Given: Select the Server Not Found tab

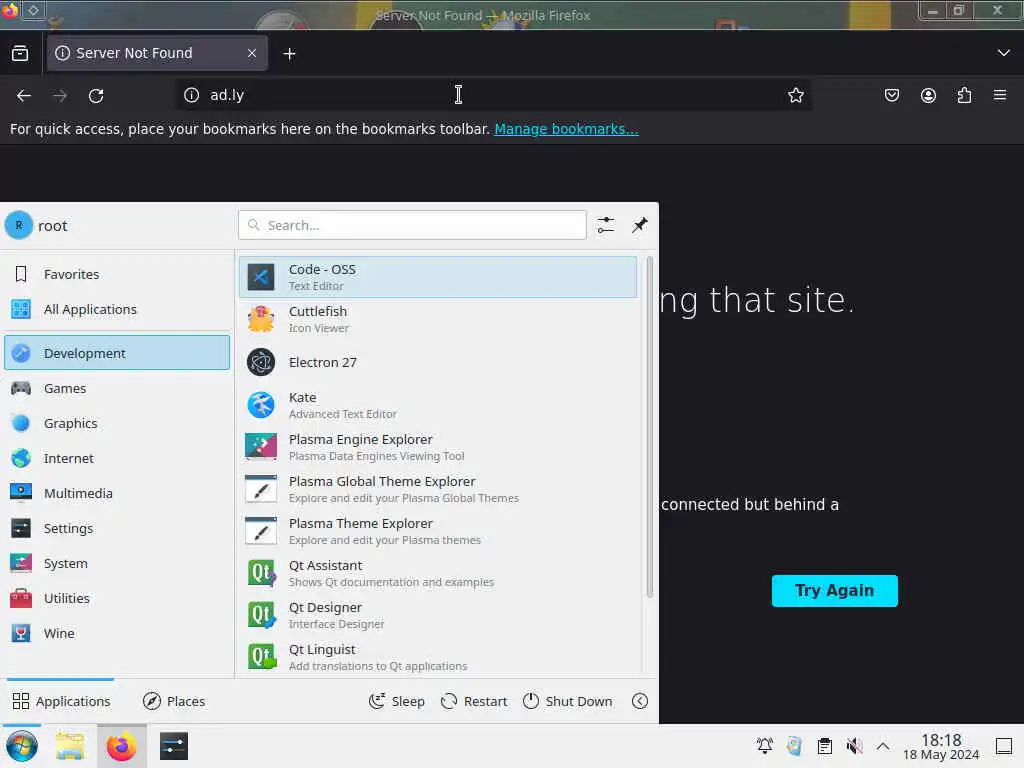Looking at the screenshot, I should pos(157,53).
